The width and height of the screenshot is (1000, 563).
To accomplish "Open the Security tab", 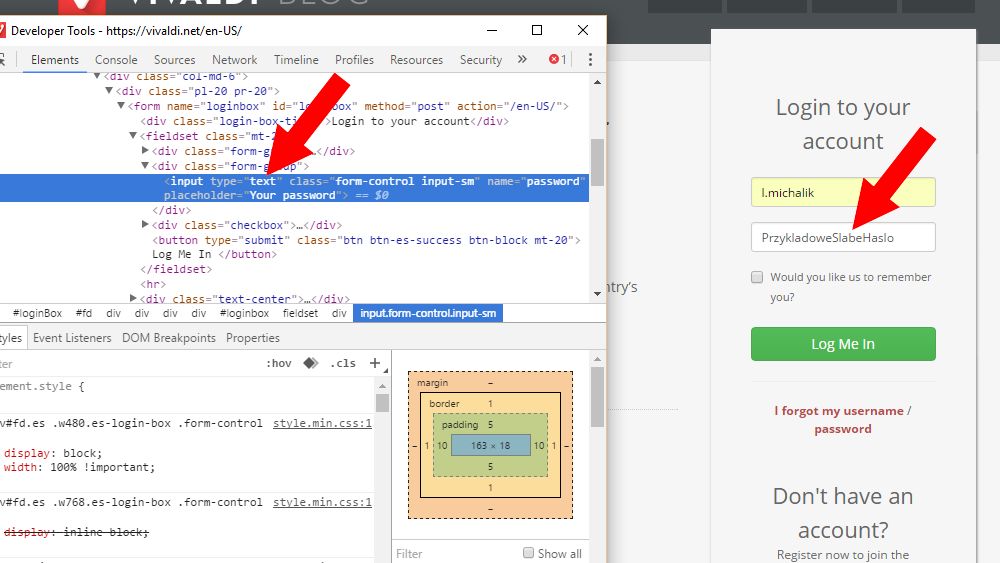I will coord(481,59).
